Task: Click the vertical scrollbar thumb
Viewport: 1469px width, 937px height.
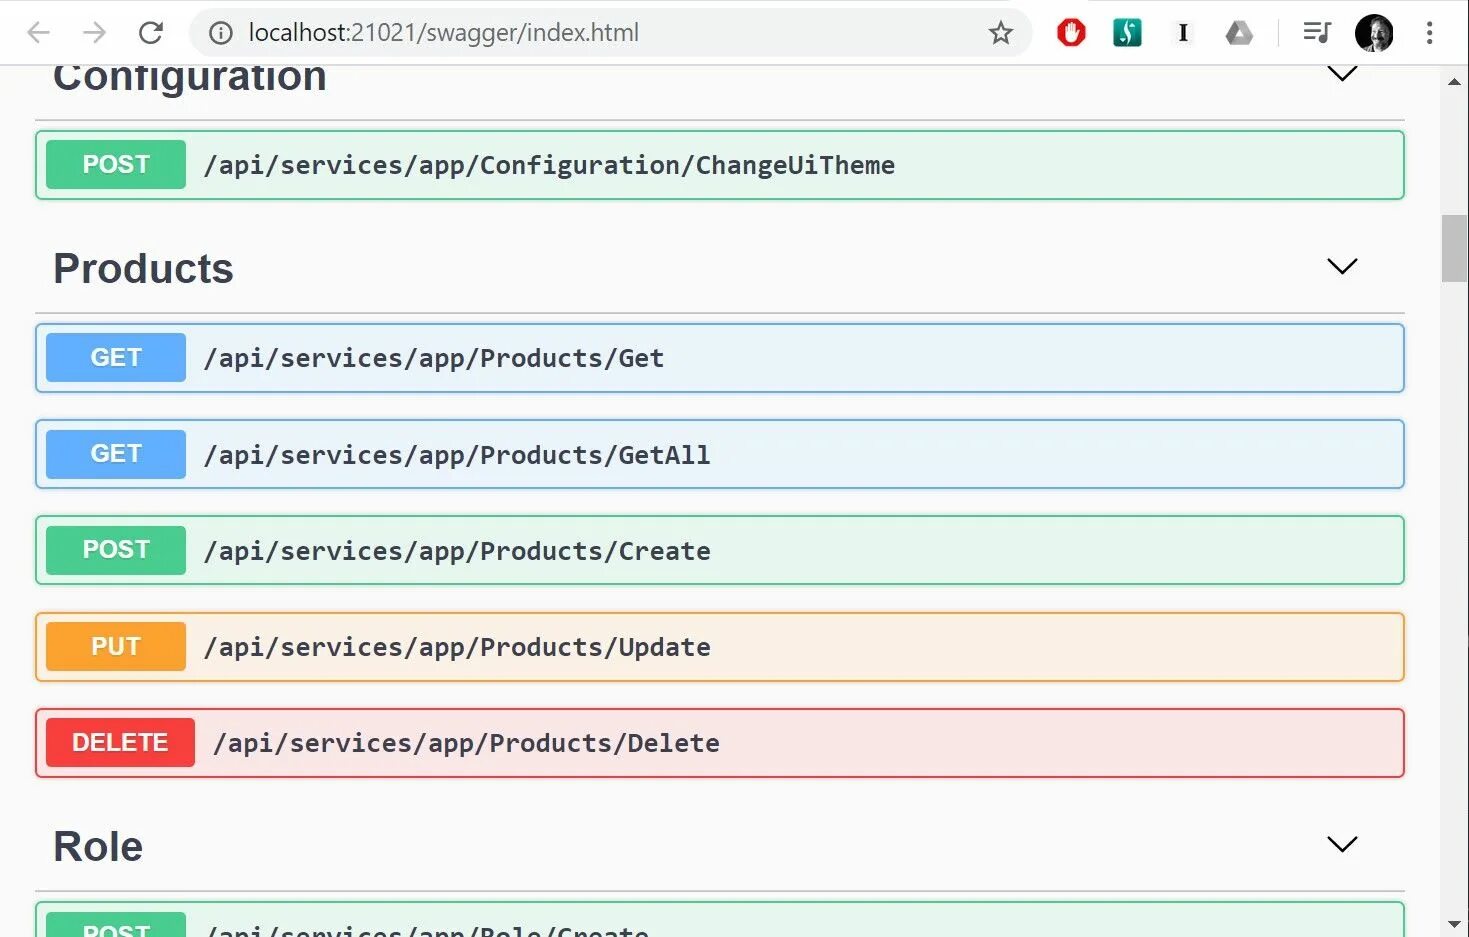Action: (1454, 248)
